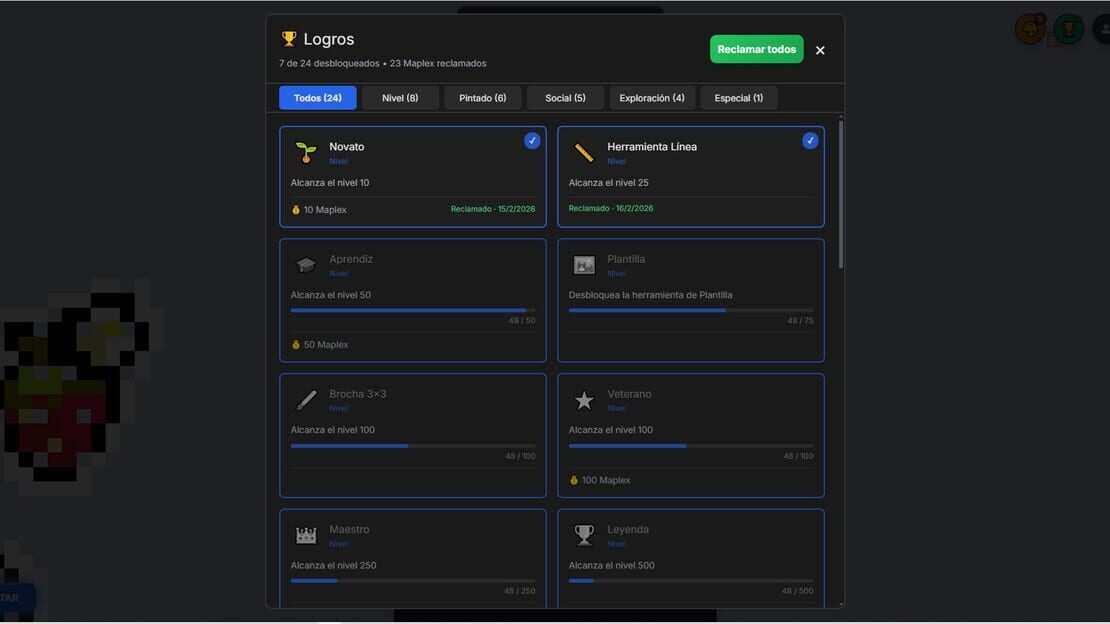Click the "Reclamado · 16/2/2026" text
Viewport: 1110px width, 624px height.
click(x=611, y=208)
